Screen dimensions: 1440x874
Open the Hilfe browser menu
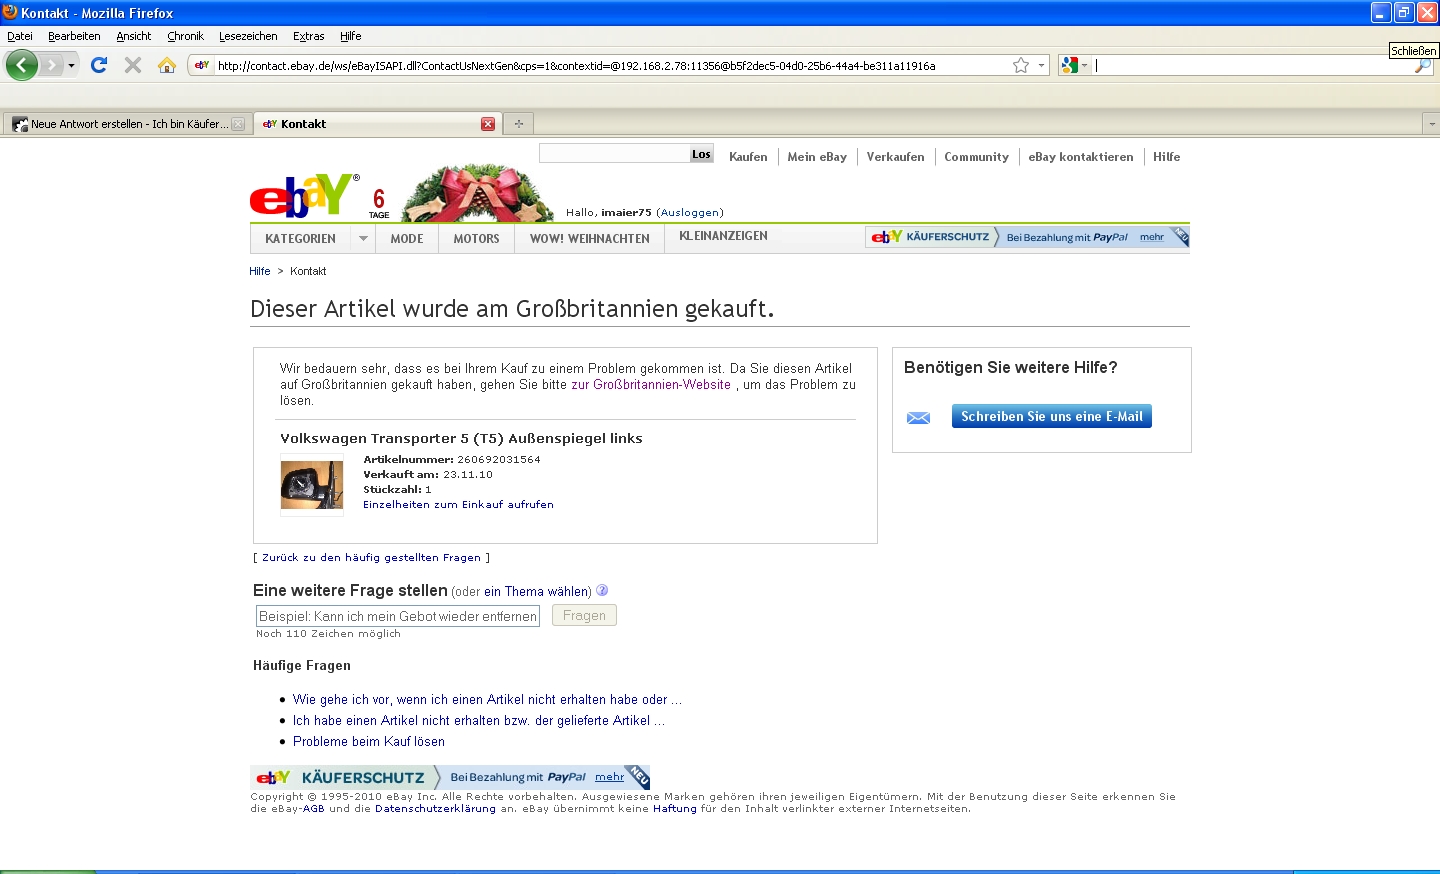click(x=350, y=36)
